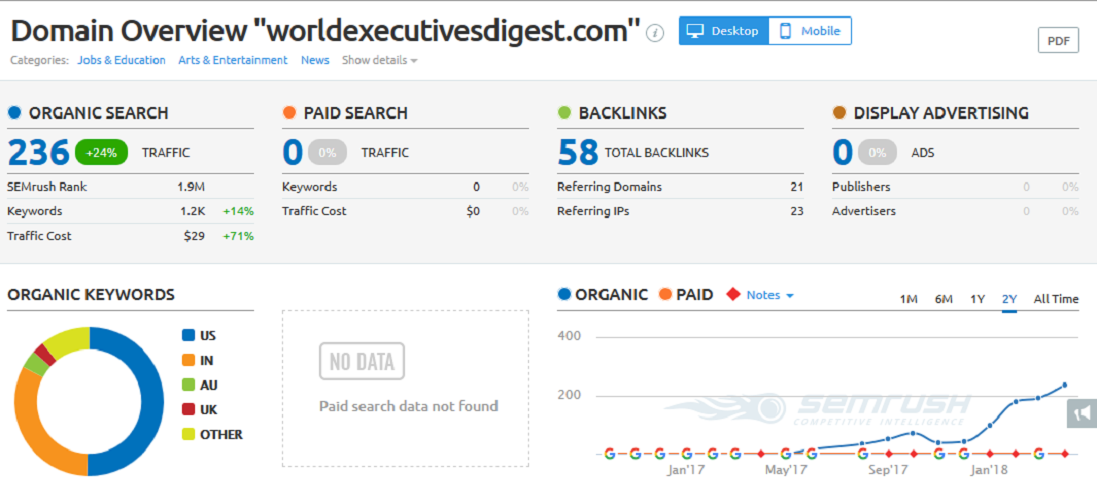Viewport: 1097px width, 500px height.
Task: Click the blue US legend color swatch
Action: (188, 336)
